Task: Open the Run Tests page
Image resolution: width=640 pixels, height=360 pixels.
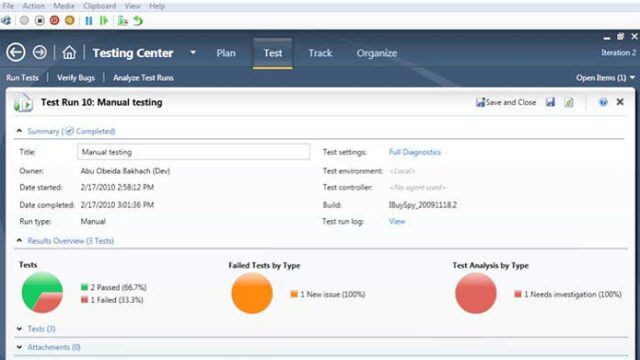Action: tap(22, 78)
